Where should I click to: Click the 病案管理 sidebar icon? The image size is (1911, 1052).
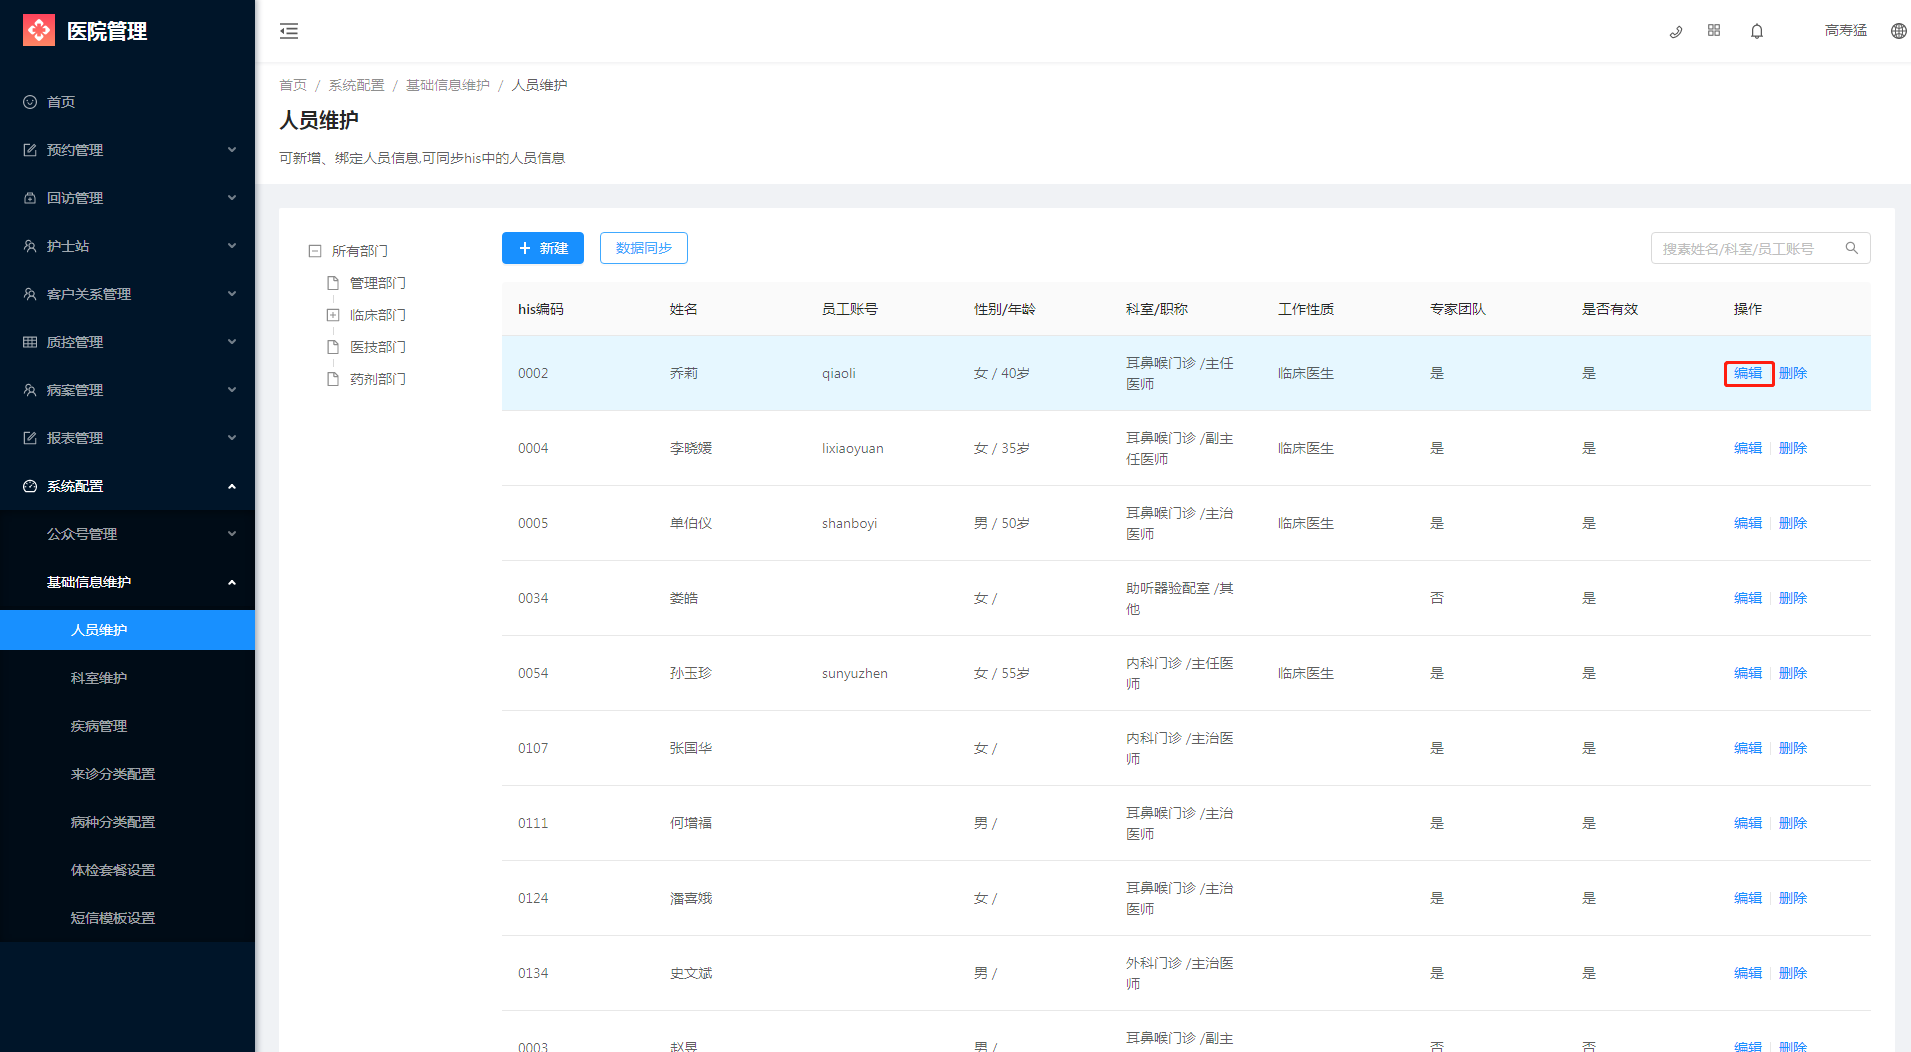[30, 390]
